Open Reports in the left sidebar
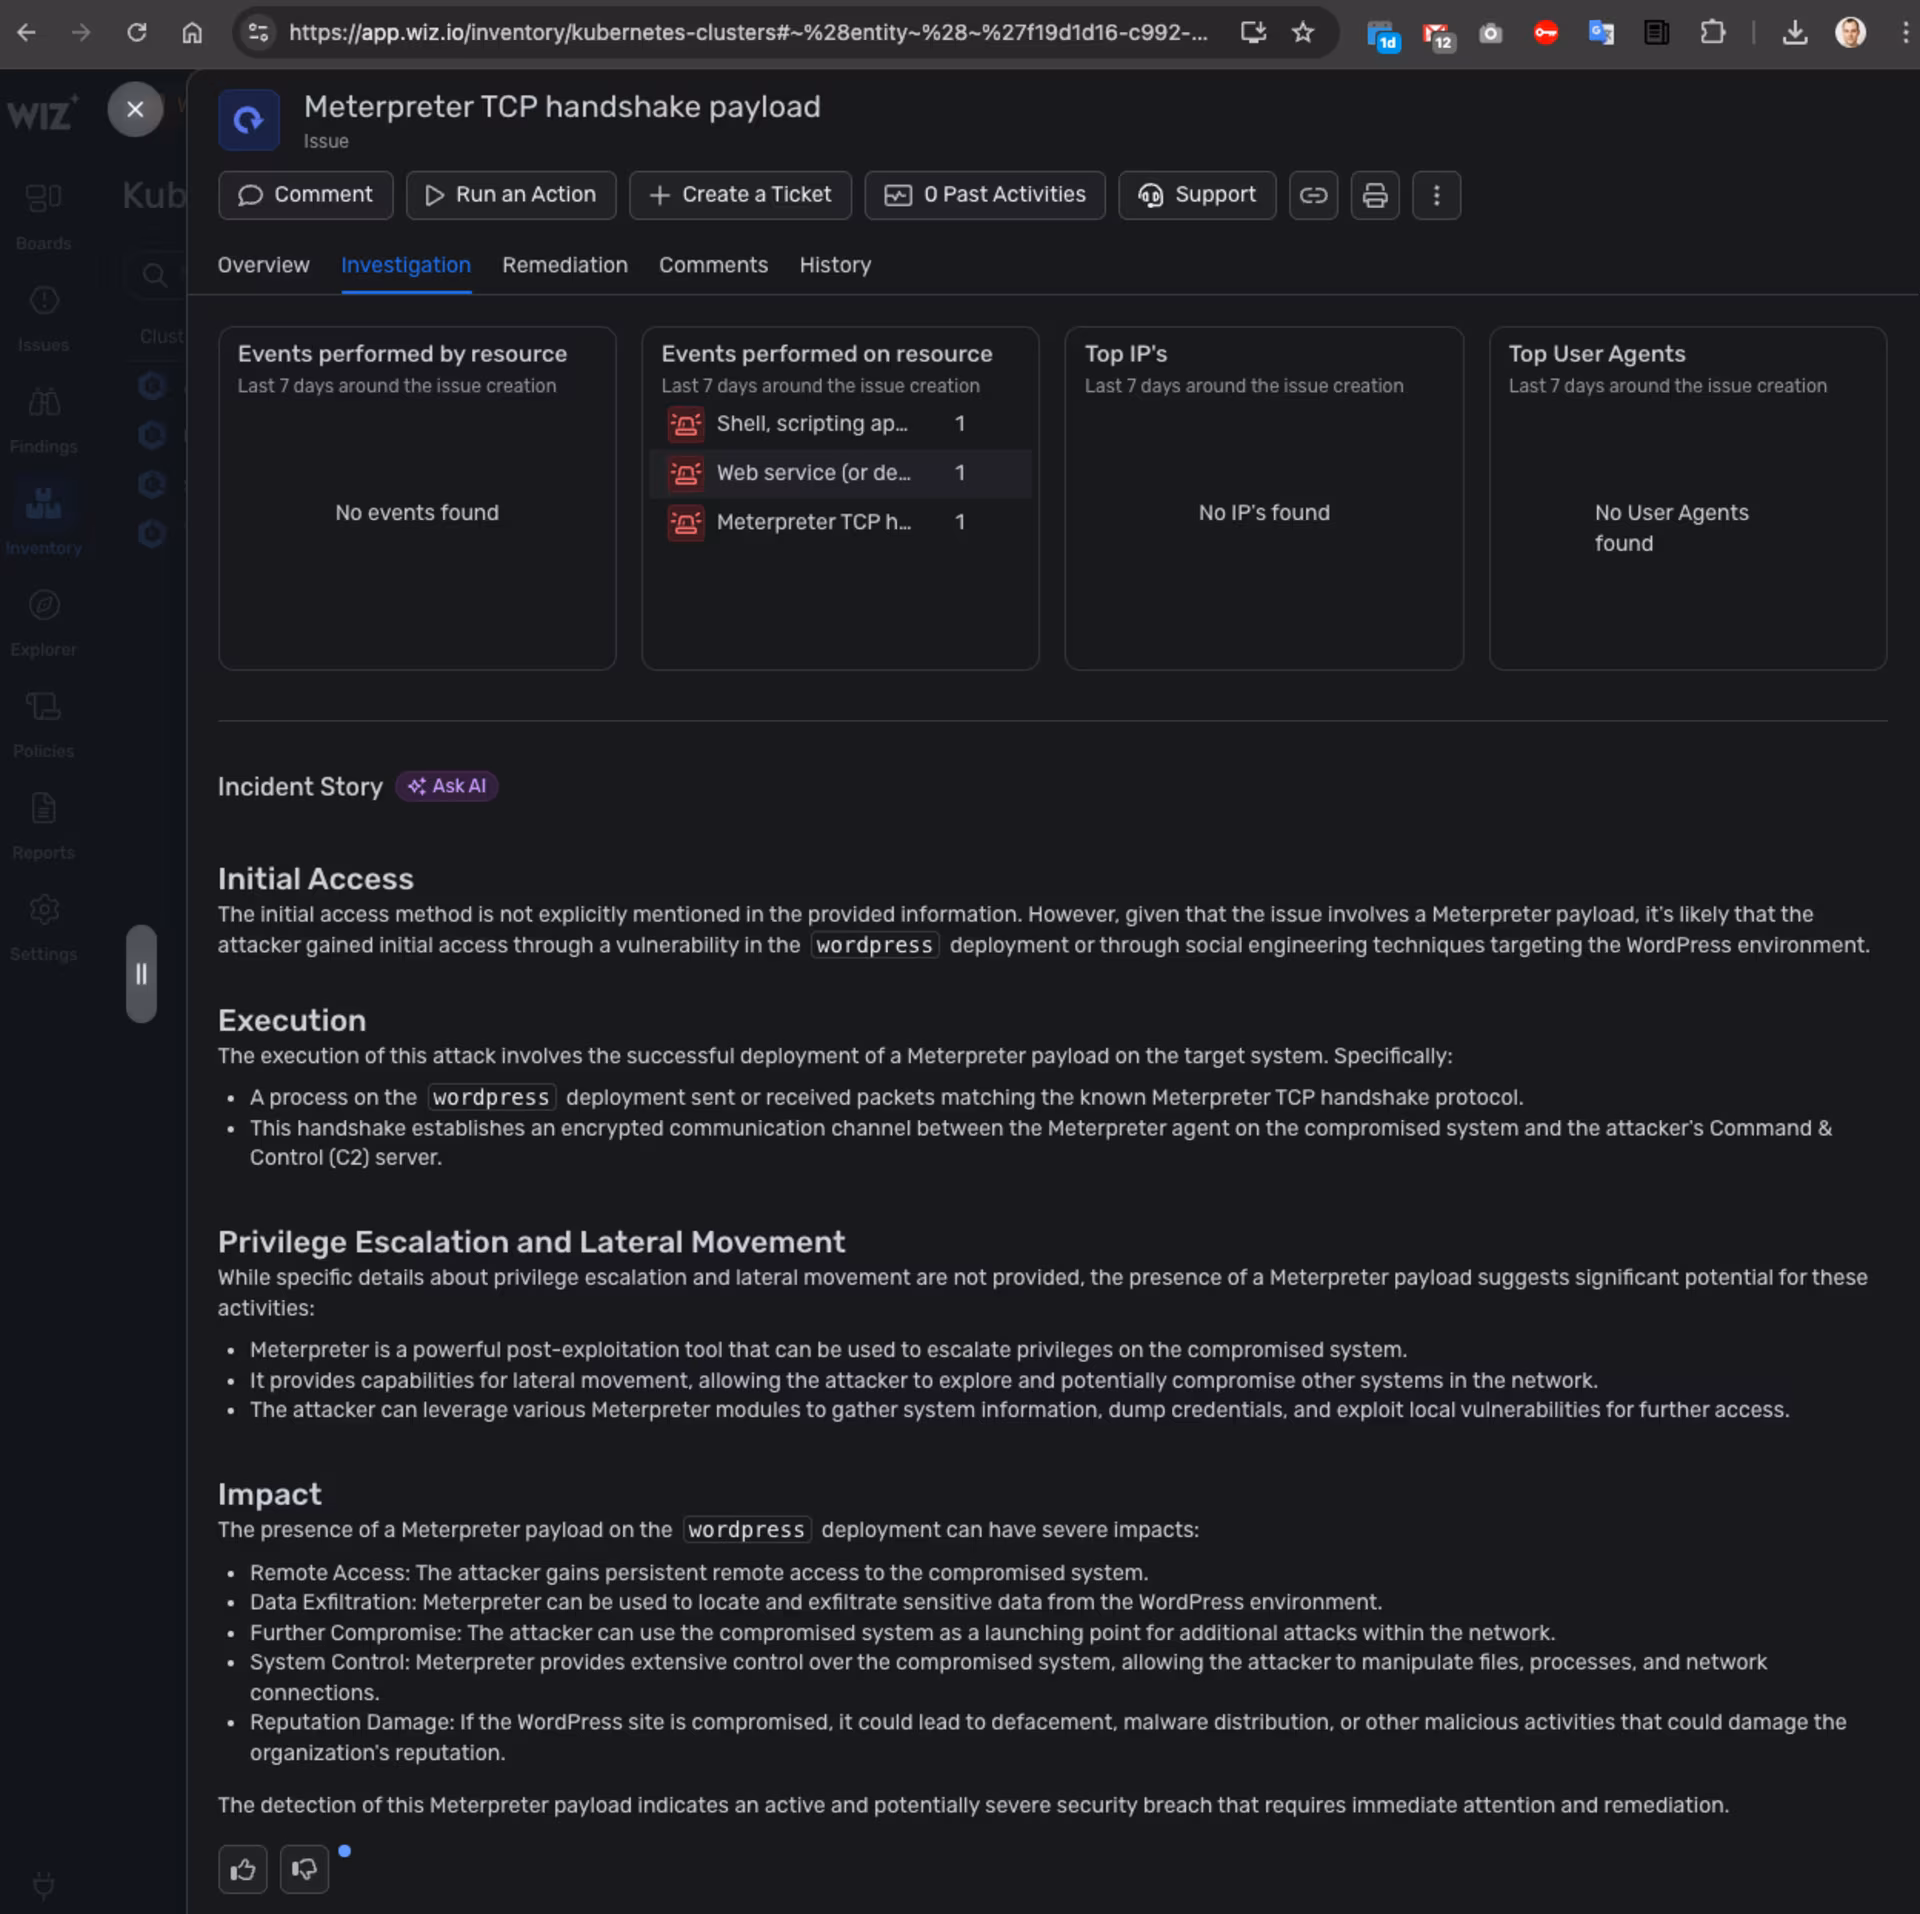Image resolution: width=1920 pixels, height=1914 pixels. [43, 824]
